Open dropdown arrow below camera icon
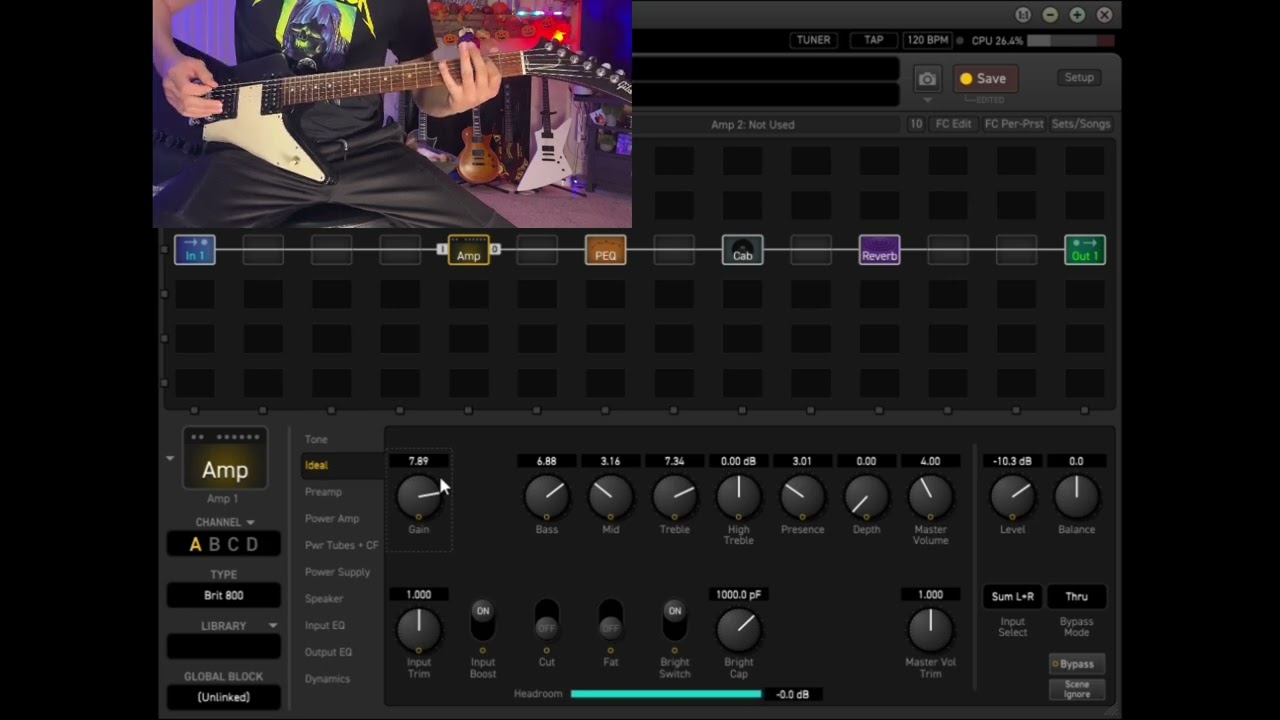 (x=927, y=100)
